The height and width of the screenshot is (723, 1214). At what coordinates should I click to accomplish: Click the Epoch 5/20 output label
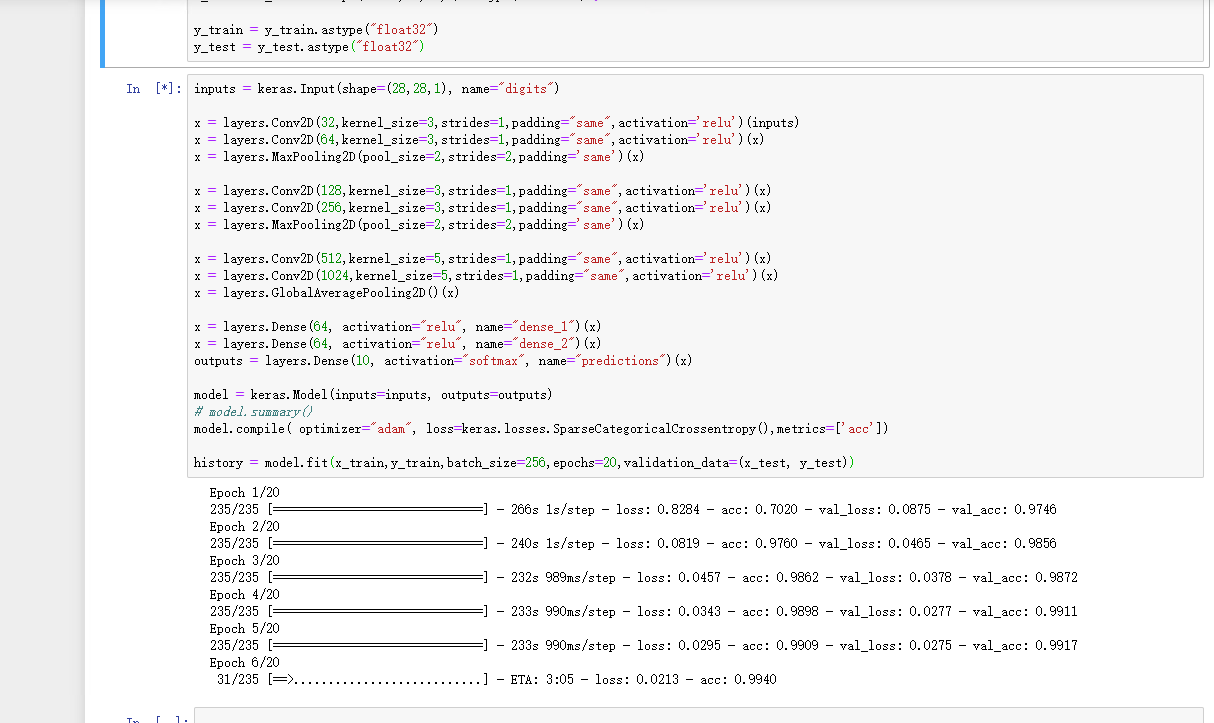244,629
